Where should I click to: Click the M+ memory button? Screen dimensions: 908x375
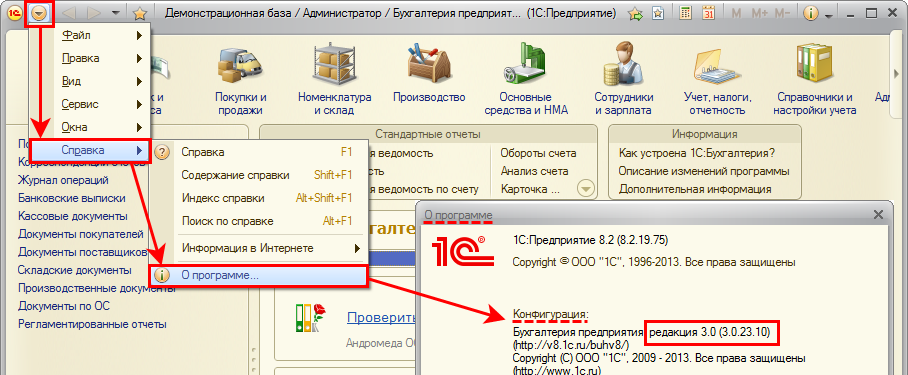click(x=759, y=13)
